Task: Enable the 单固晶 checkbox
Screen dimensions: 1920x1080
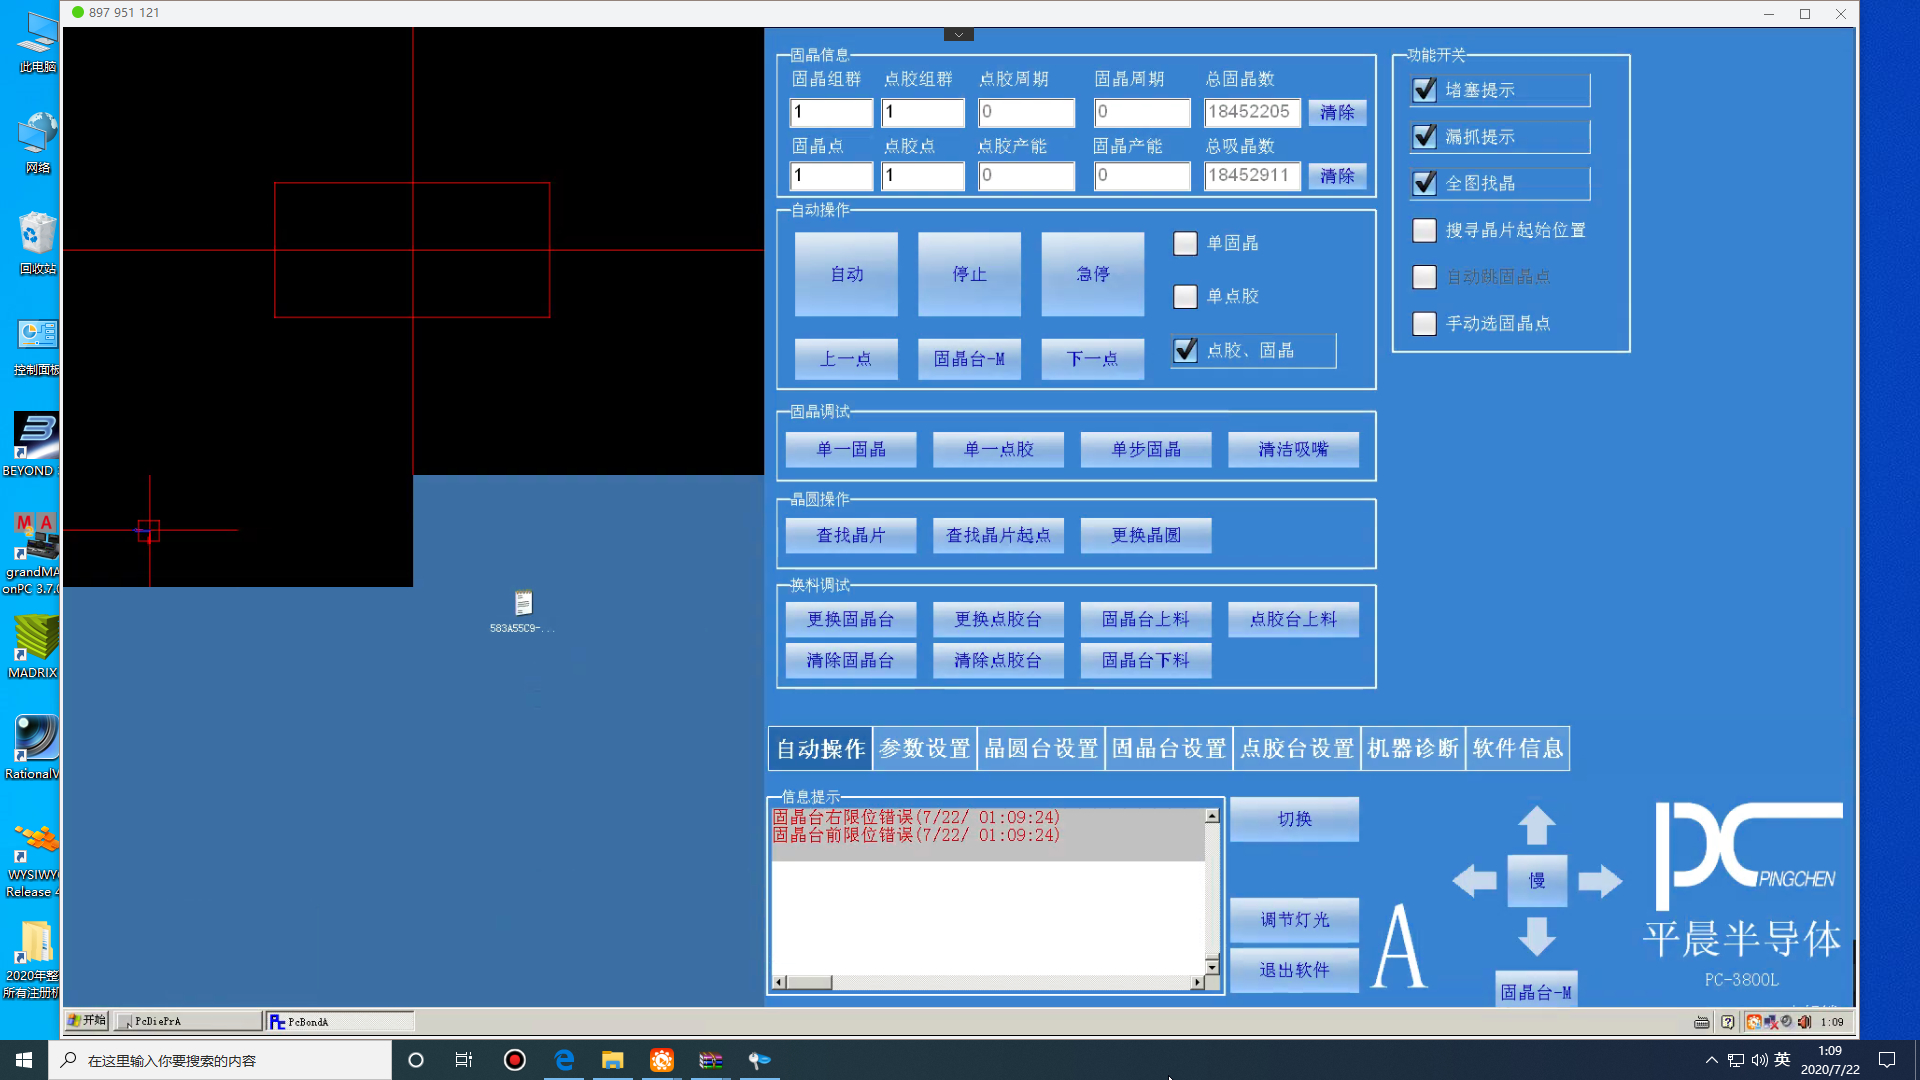Action: click(1185, 243)
